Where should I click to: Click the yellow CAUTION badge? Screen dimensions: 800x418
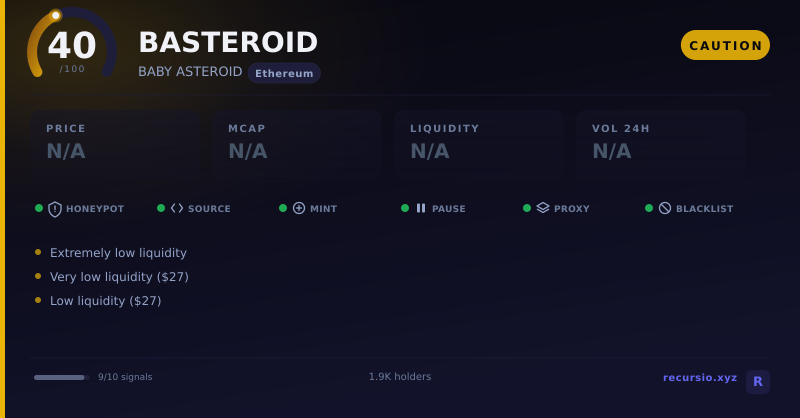[725, 45]
